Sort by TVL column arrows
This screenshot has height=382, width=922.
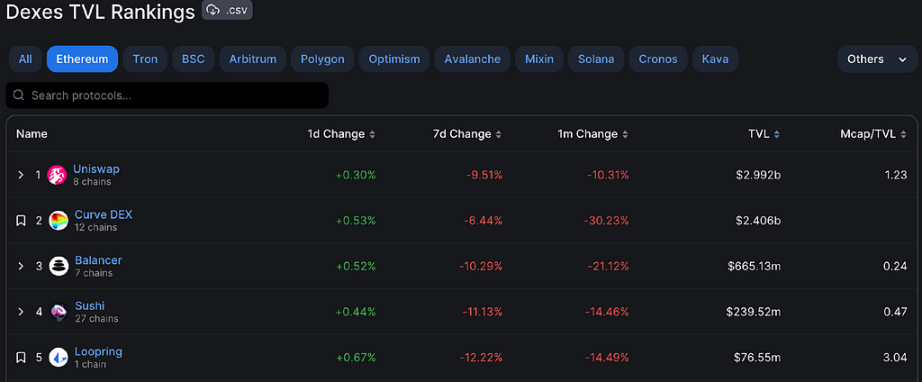(x=777, y=135)
